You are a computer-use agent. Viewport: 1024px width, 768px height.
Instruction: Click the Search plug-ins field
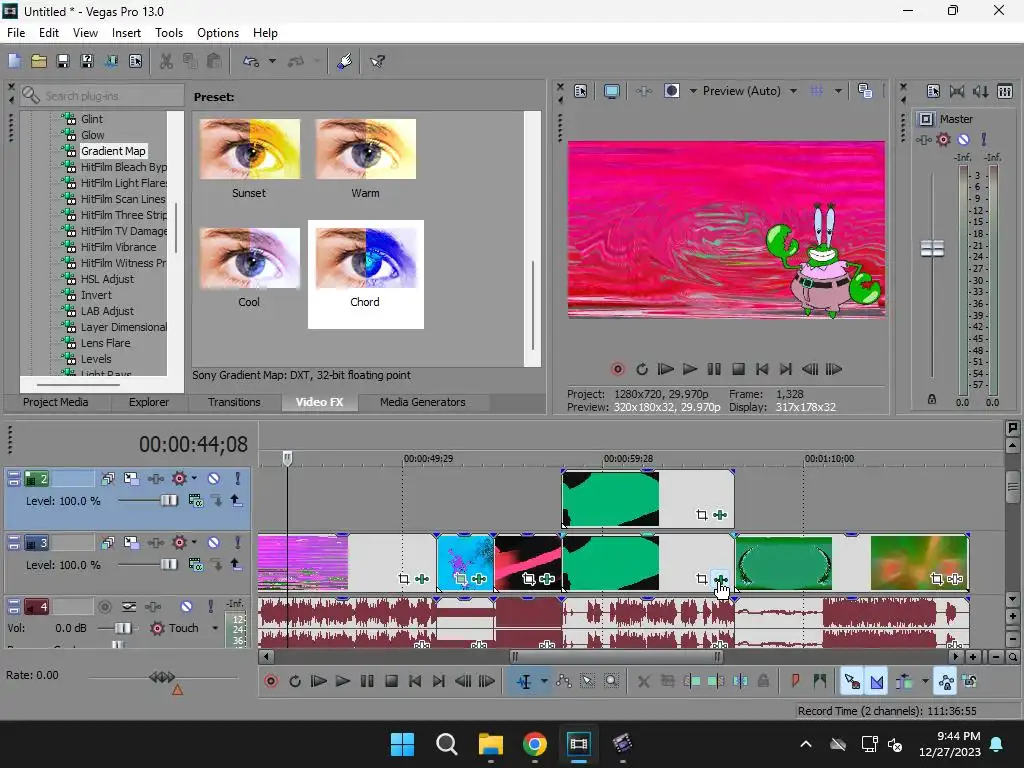pyautogui.click(x=102, y=96)
